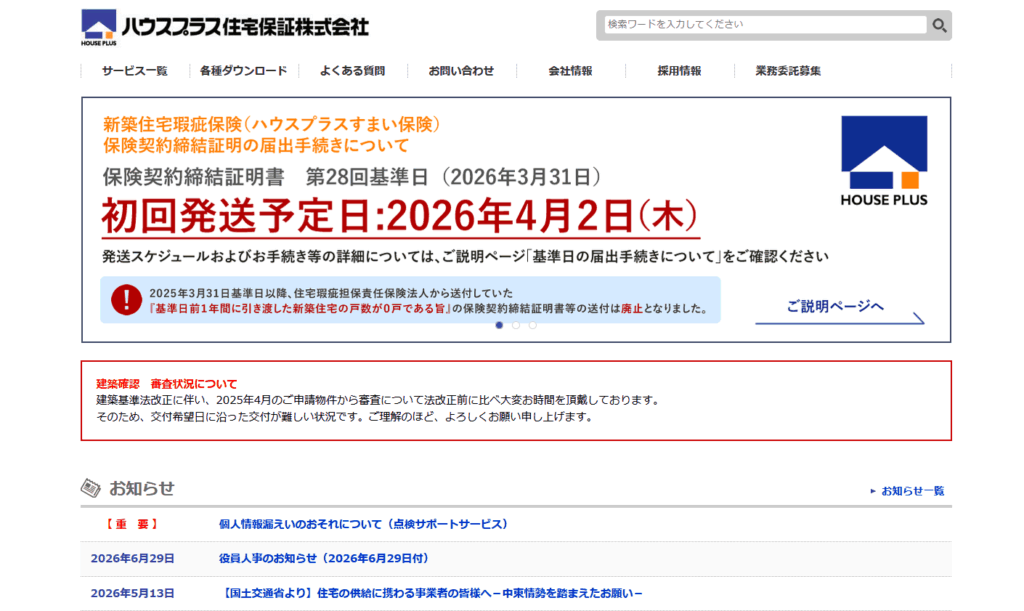
Task: Click the 初回発送予定日 headline text
Action: (400, 215)
